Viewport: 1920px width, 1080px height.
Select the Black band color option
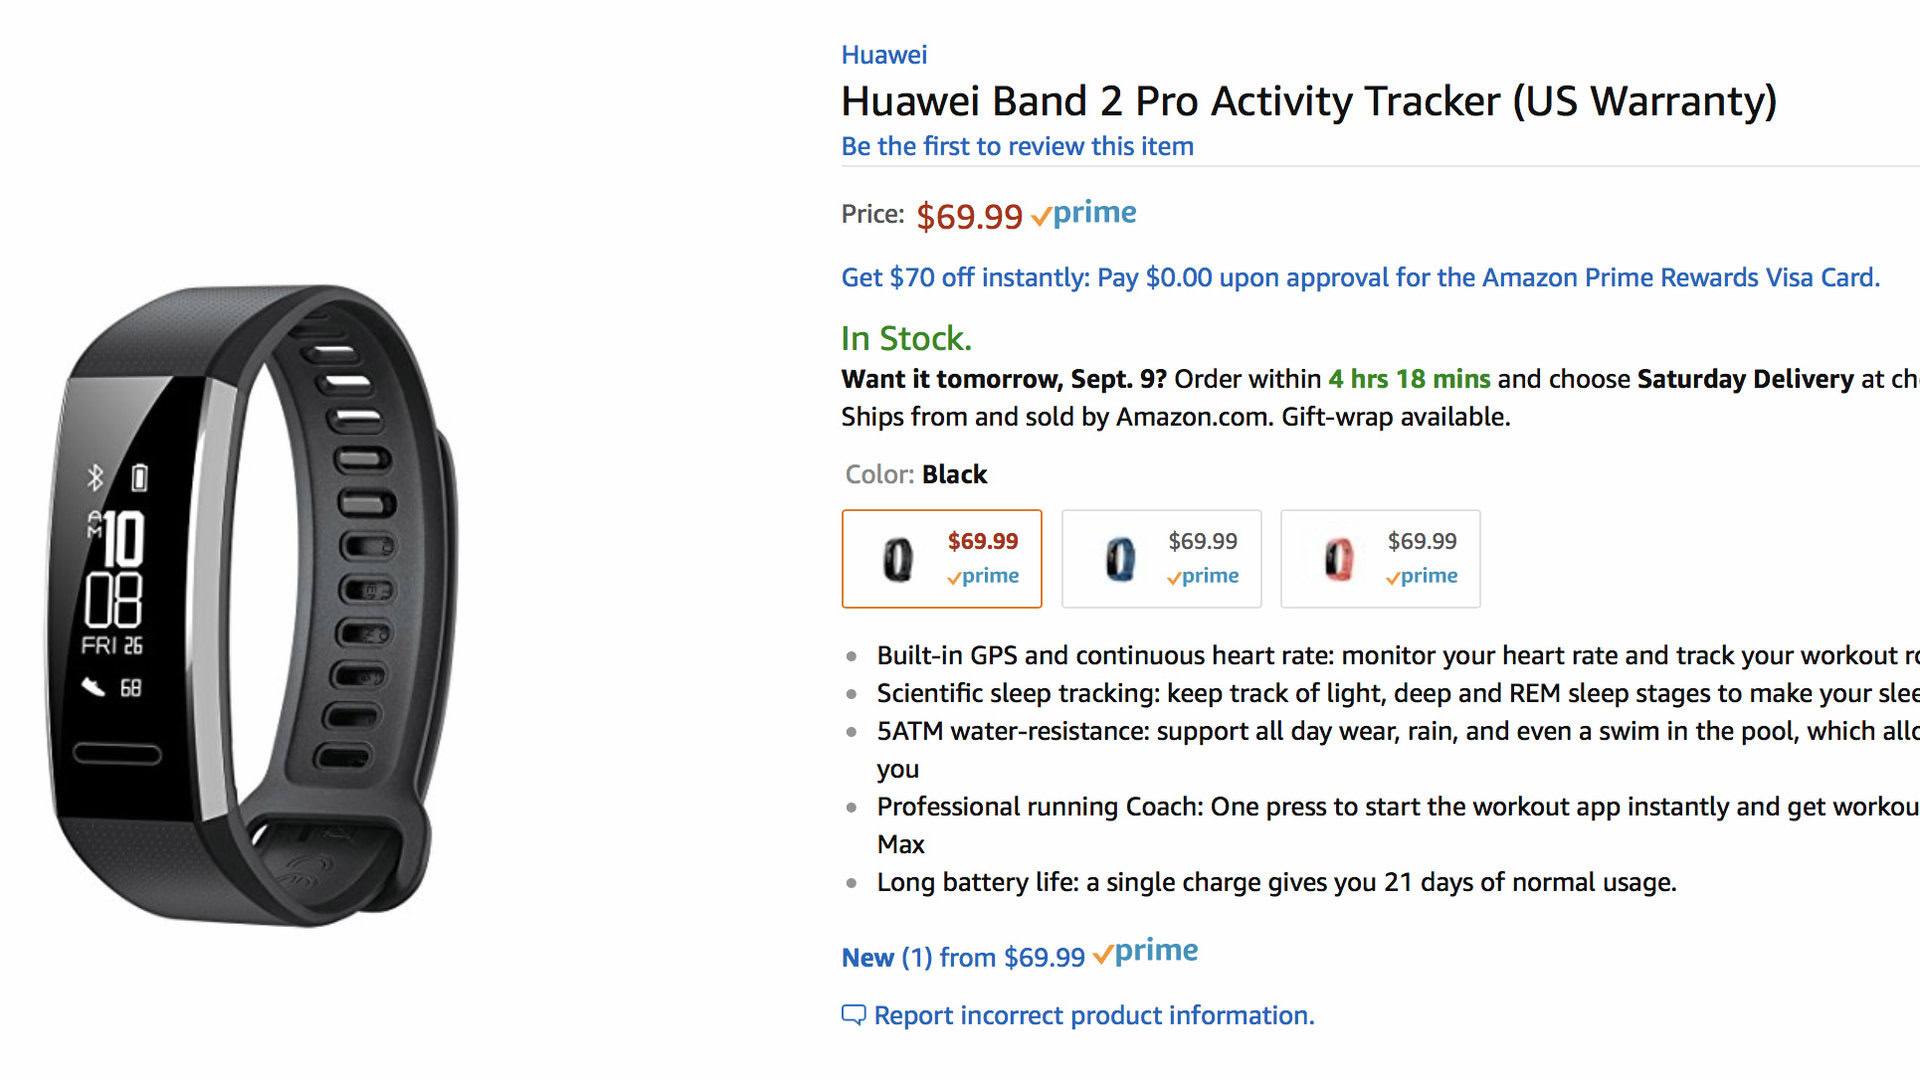[x=941, y=559]
